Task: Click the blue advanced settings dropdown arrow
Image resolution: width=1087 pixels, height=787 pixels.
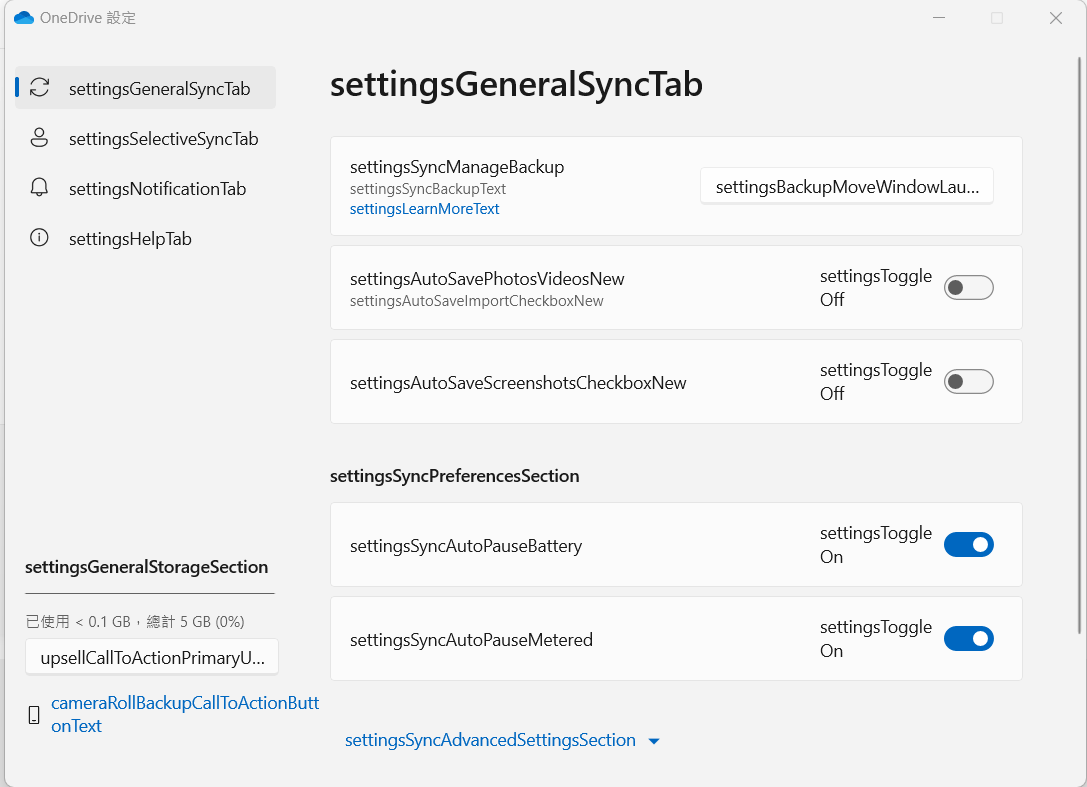Action: click(654, 741)
